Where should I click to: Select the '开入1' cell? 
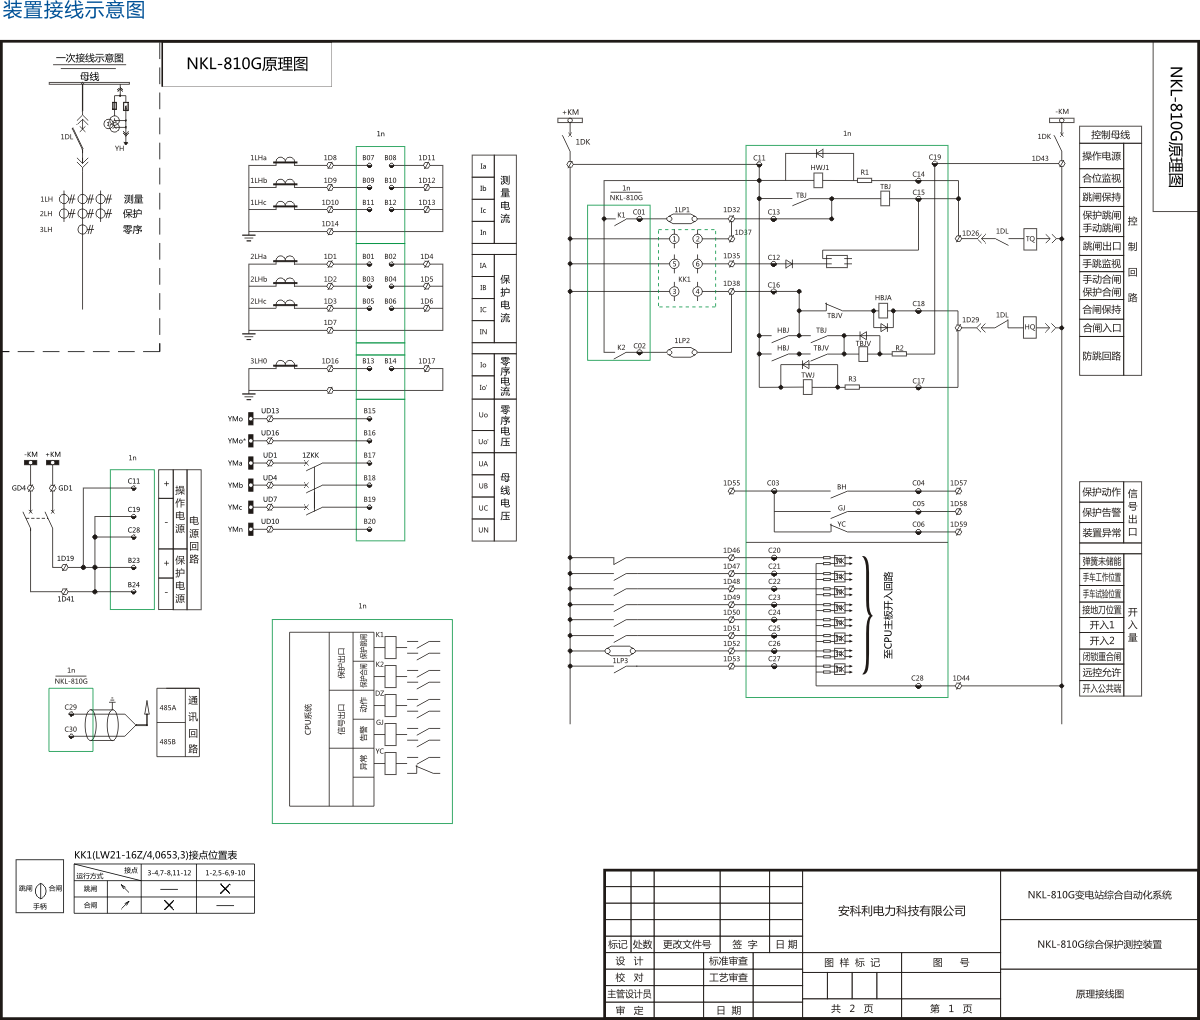pos(1102,625)
